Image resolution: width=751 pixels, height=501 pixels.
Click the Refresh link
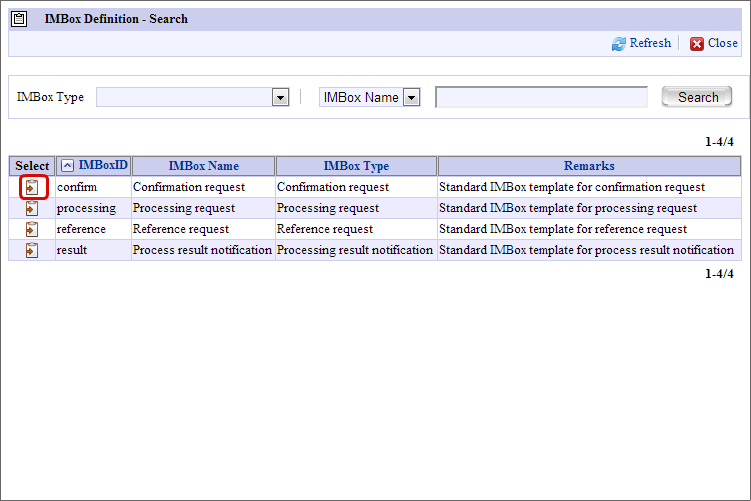[x=650, y=43]
